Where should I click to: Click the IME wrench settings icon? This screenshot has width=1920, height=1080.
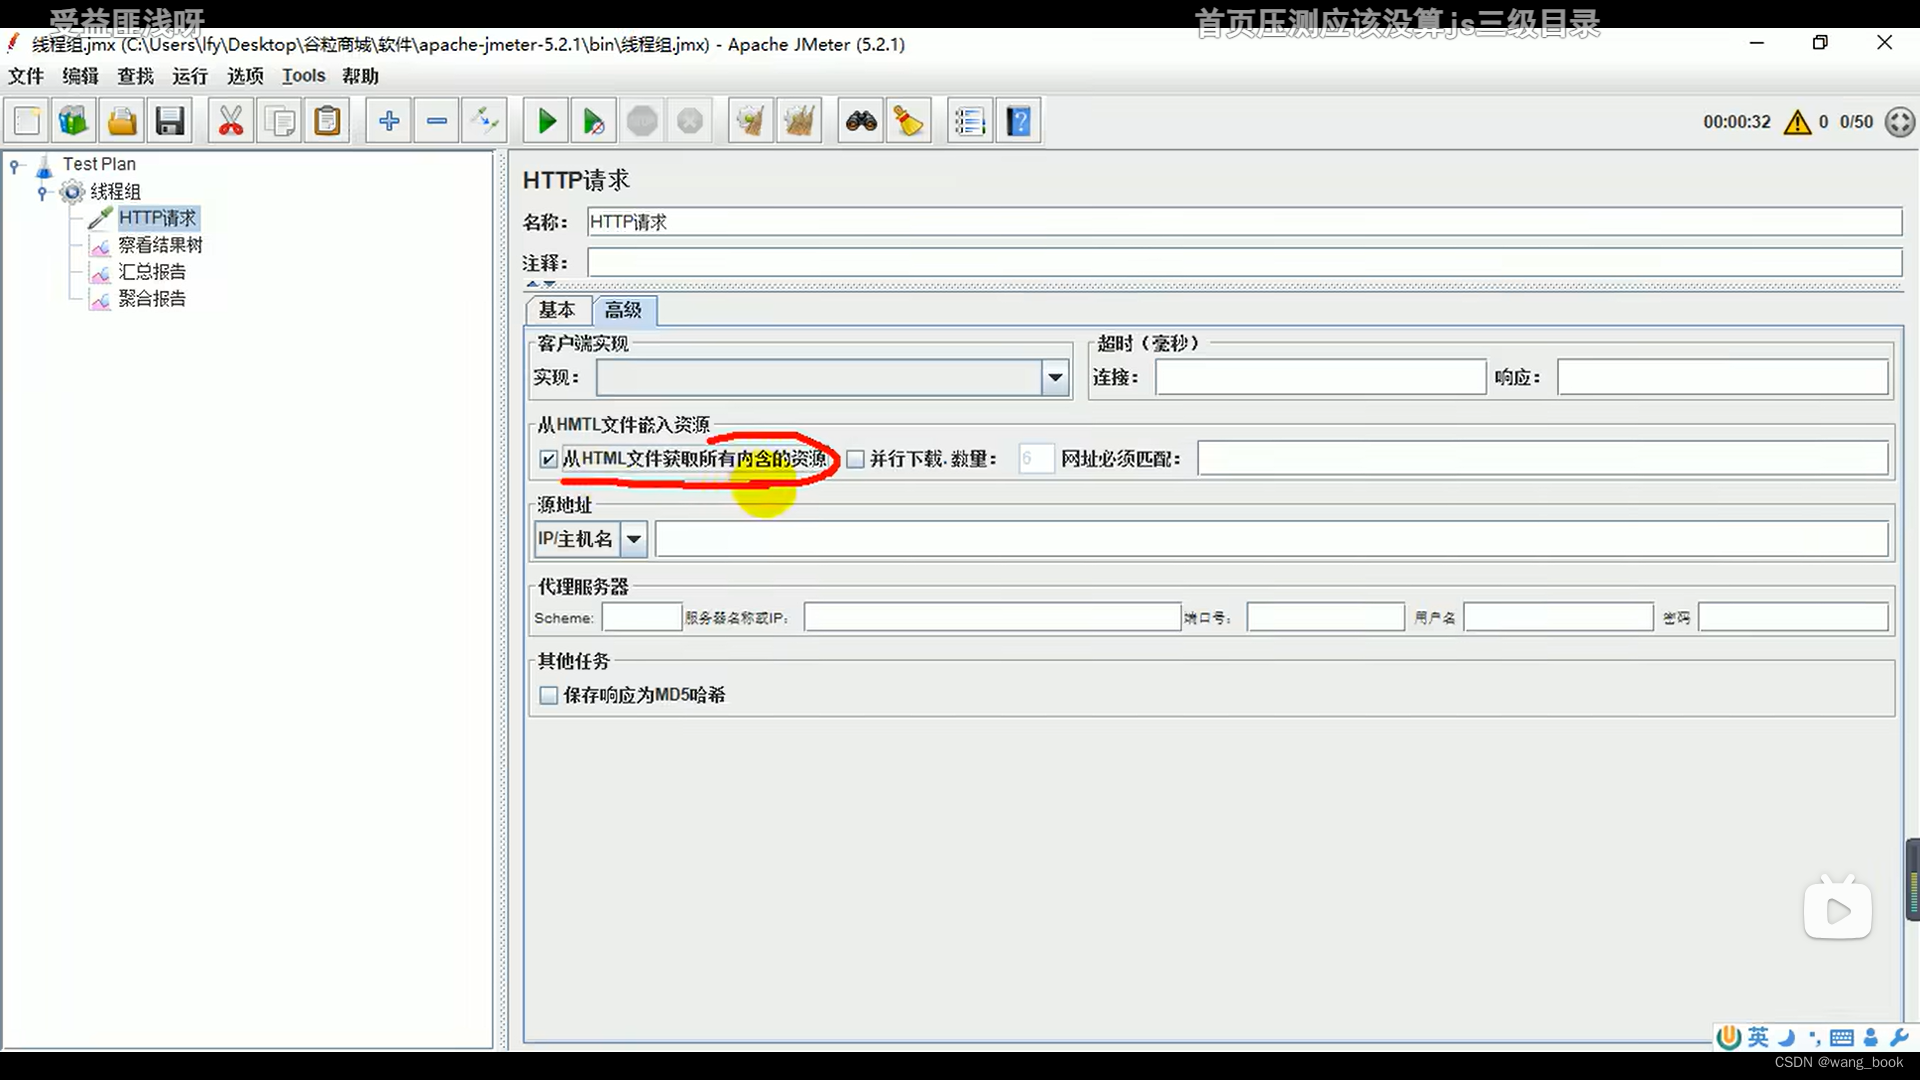click(1899, 1038)
